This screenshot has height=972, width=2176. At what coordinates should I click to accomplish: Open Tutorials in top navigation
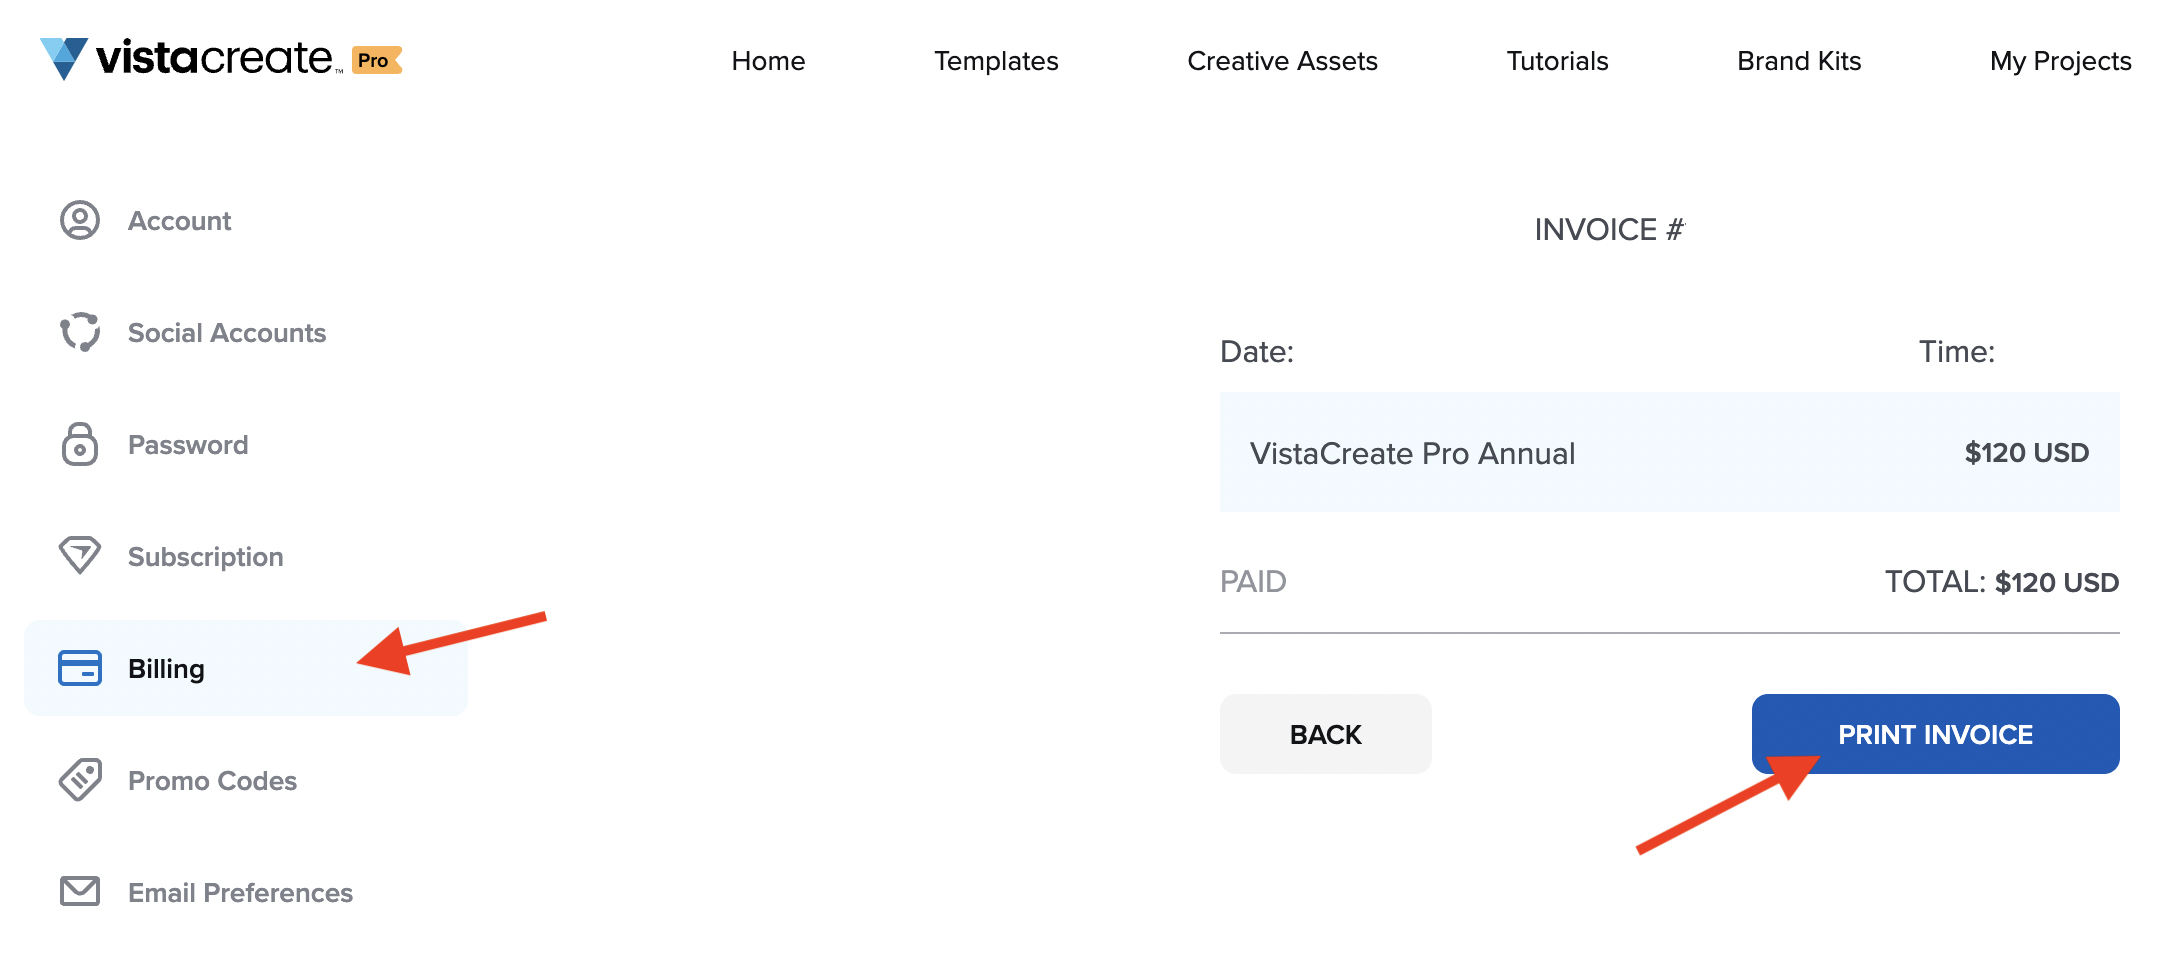[1557, 61]
